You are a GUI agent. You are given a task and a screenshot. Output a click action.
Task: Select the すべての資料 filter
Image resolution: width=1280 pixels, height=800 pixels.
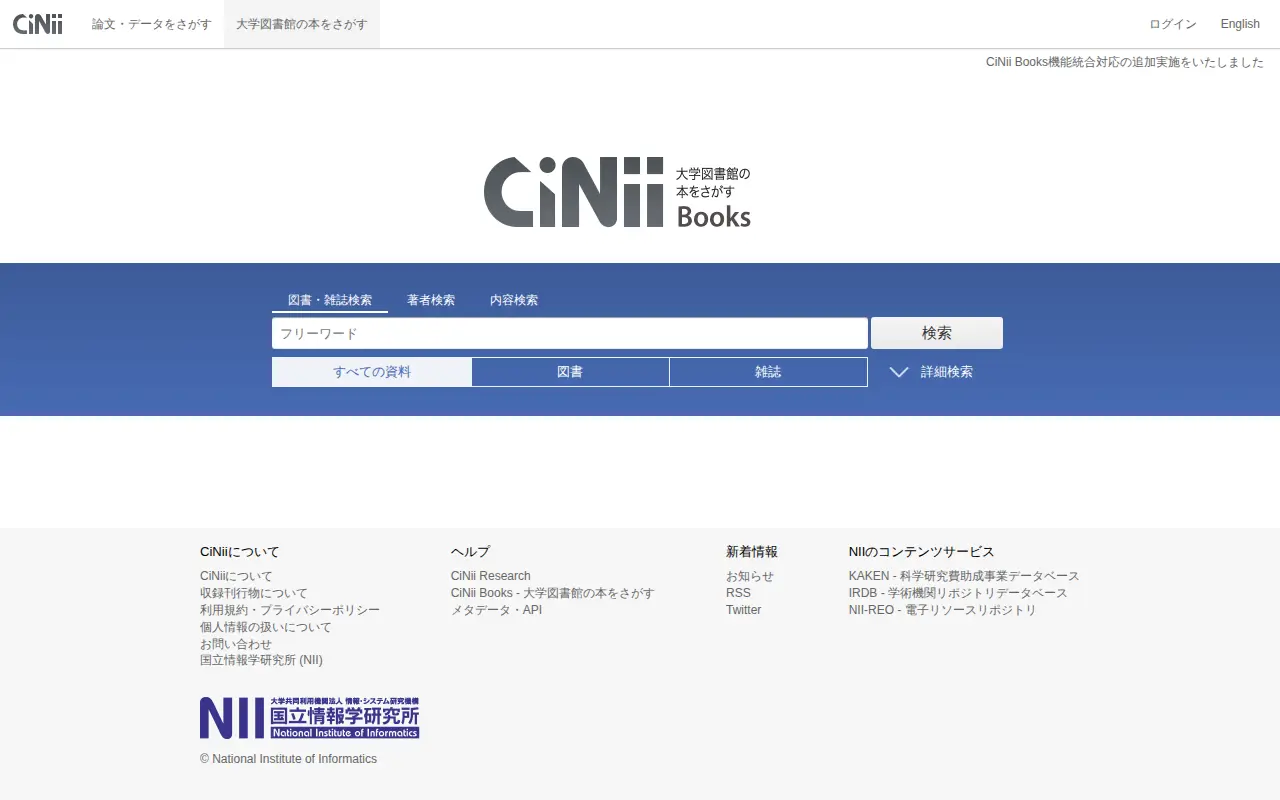coord(372,372)
